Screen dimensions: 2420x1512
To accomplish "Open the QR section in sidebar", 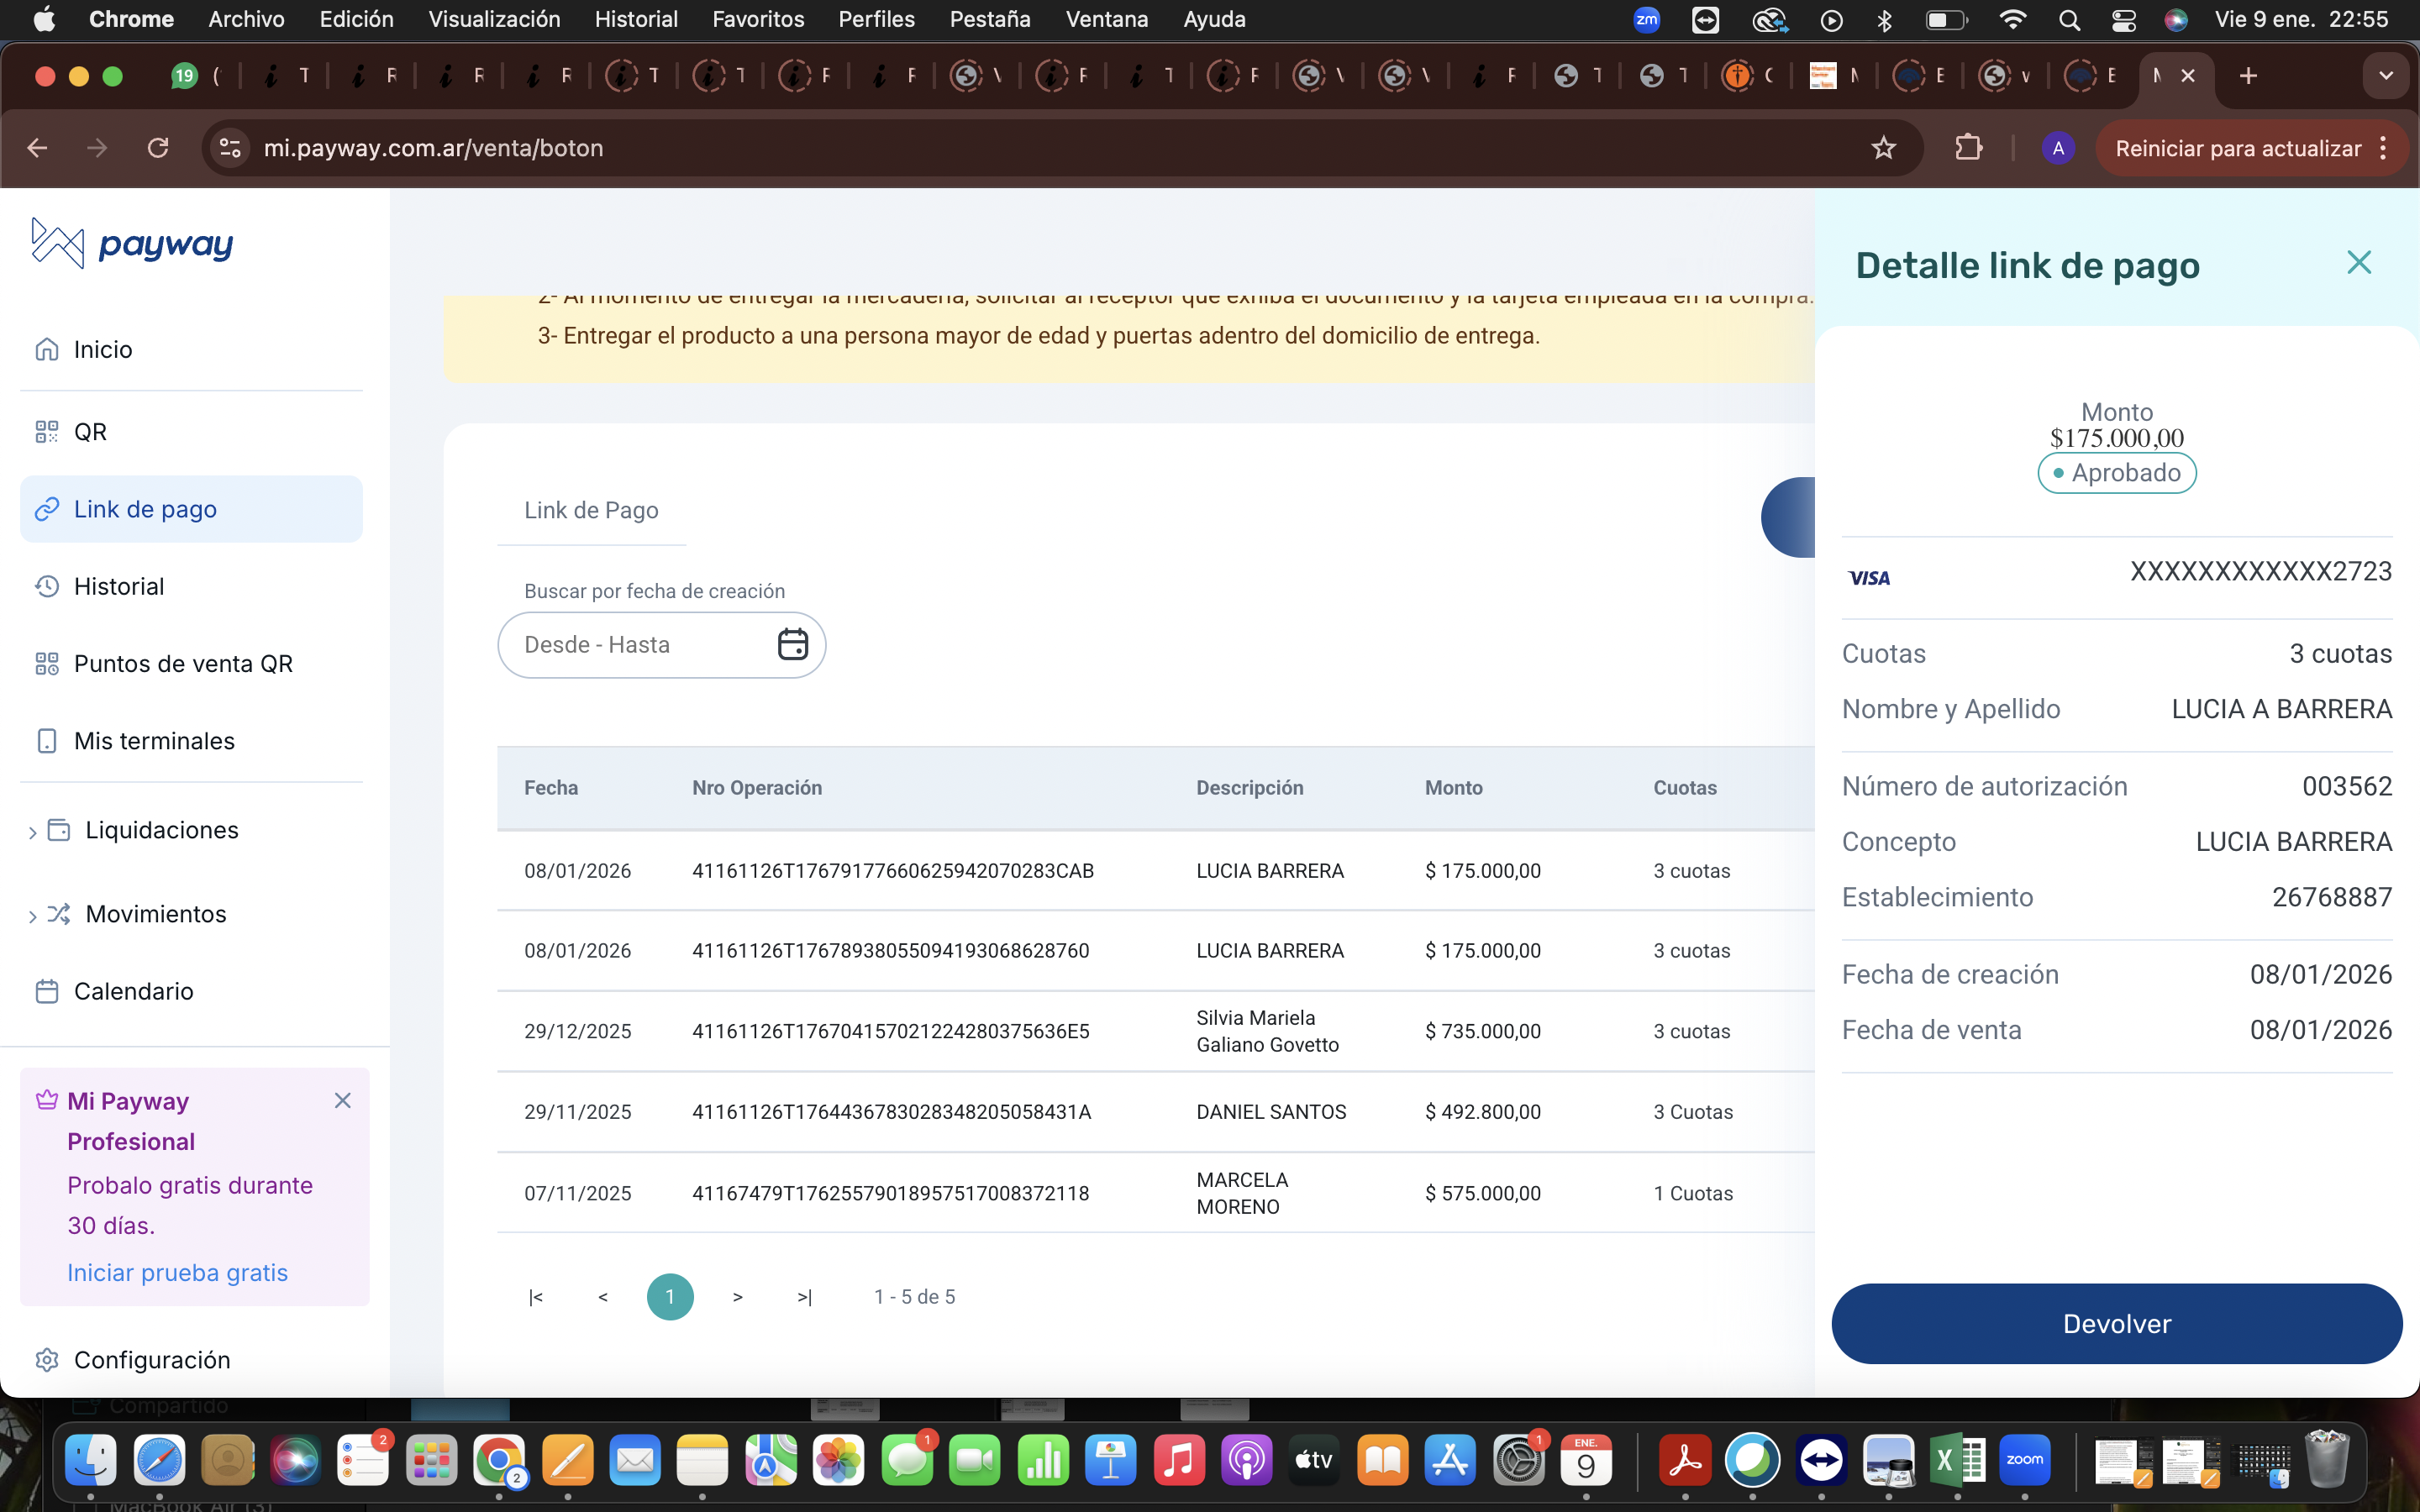I will click(90, 432).
